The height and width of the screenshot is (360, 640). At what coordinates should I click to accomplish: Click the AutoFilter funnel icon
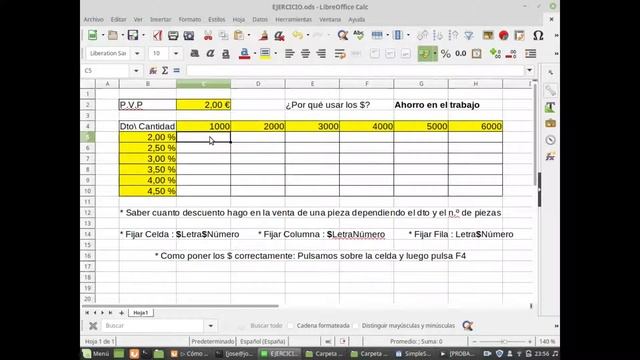[469, 36]
